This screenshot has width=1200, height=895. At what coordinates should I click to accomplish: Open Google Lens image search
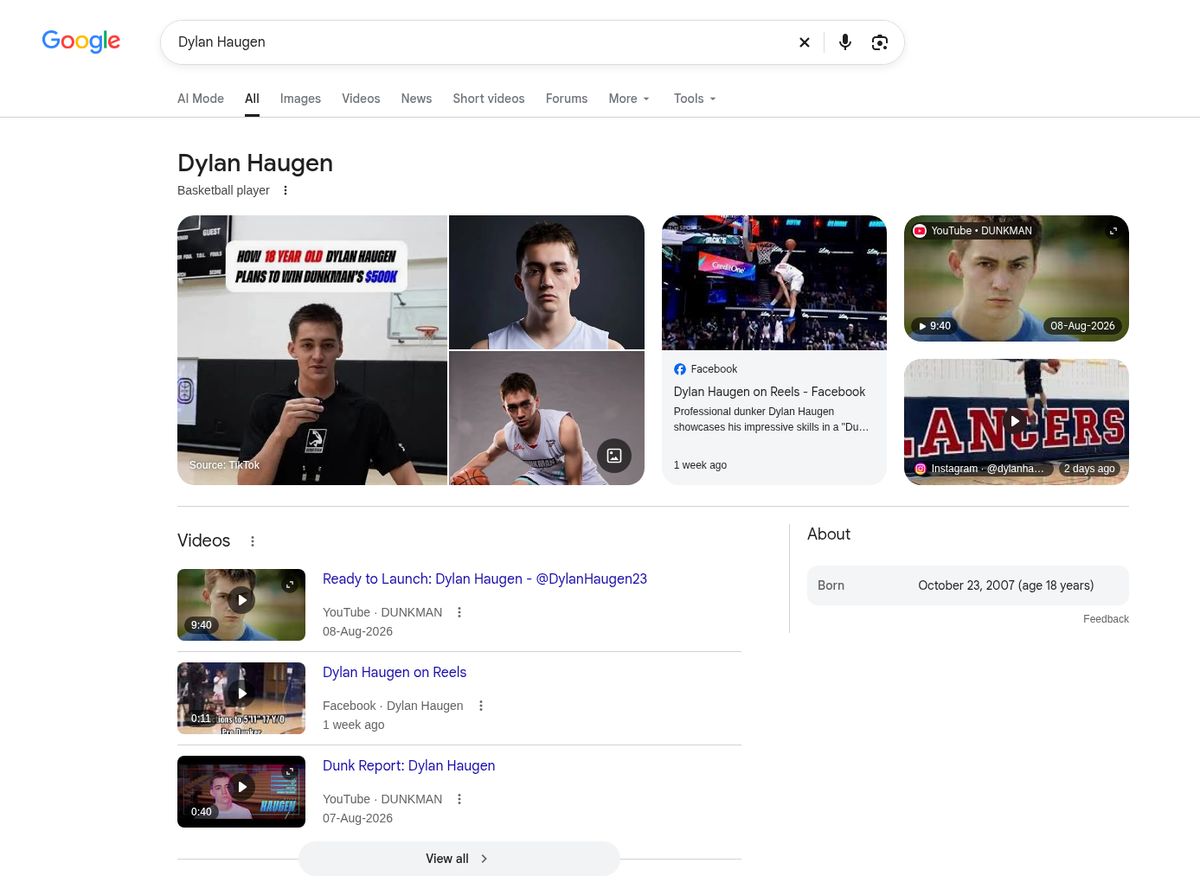[880, 42]
